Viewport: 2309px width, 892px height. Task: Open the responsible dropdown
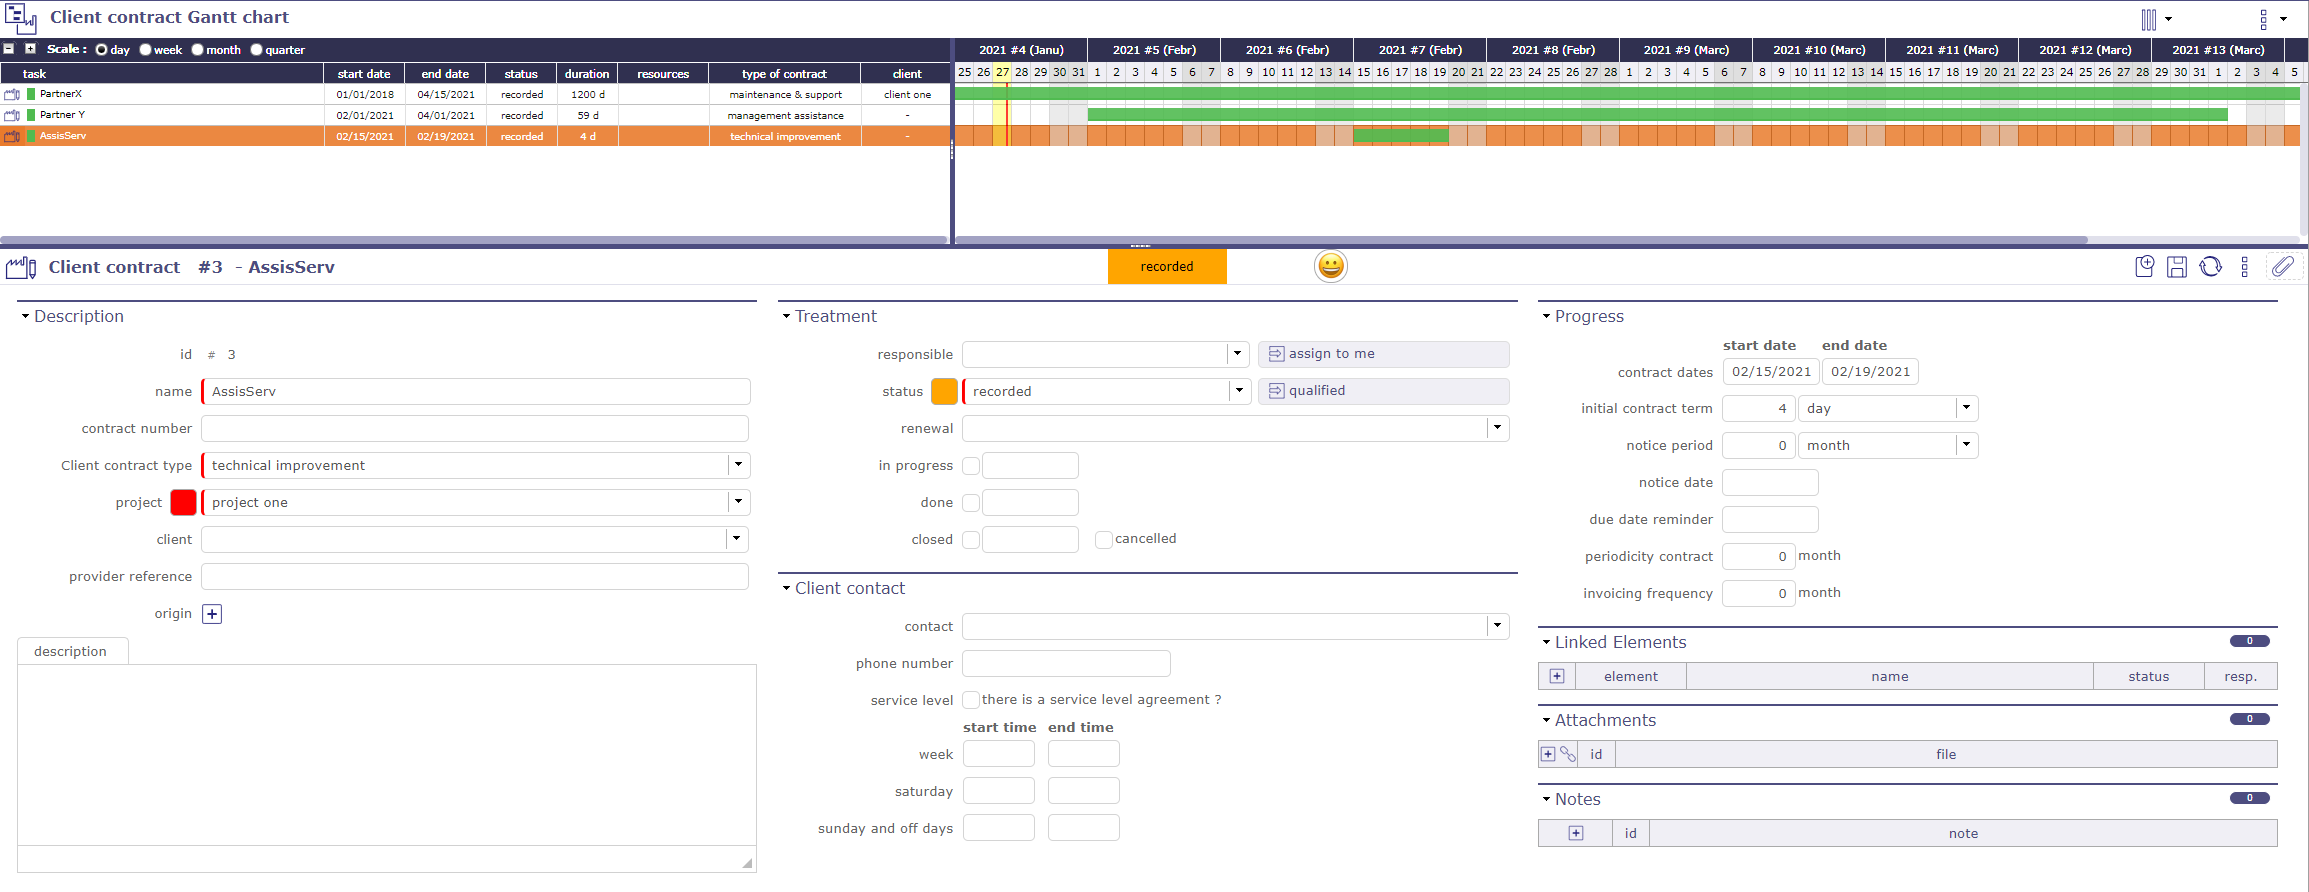click(1238, 354)
